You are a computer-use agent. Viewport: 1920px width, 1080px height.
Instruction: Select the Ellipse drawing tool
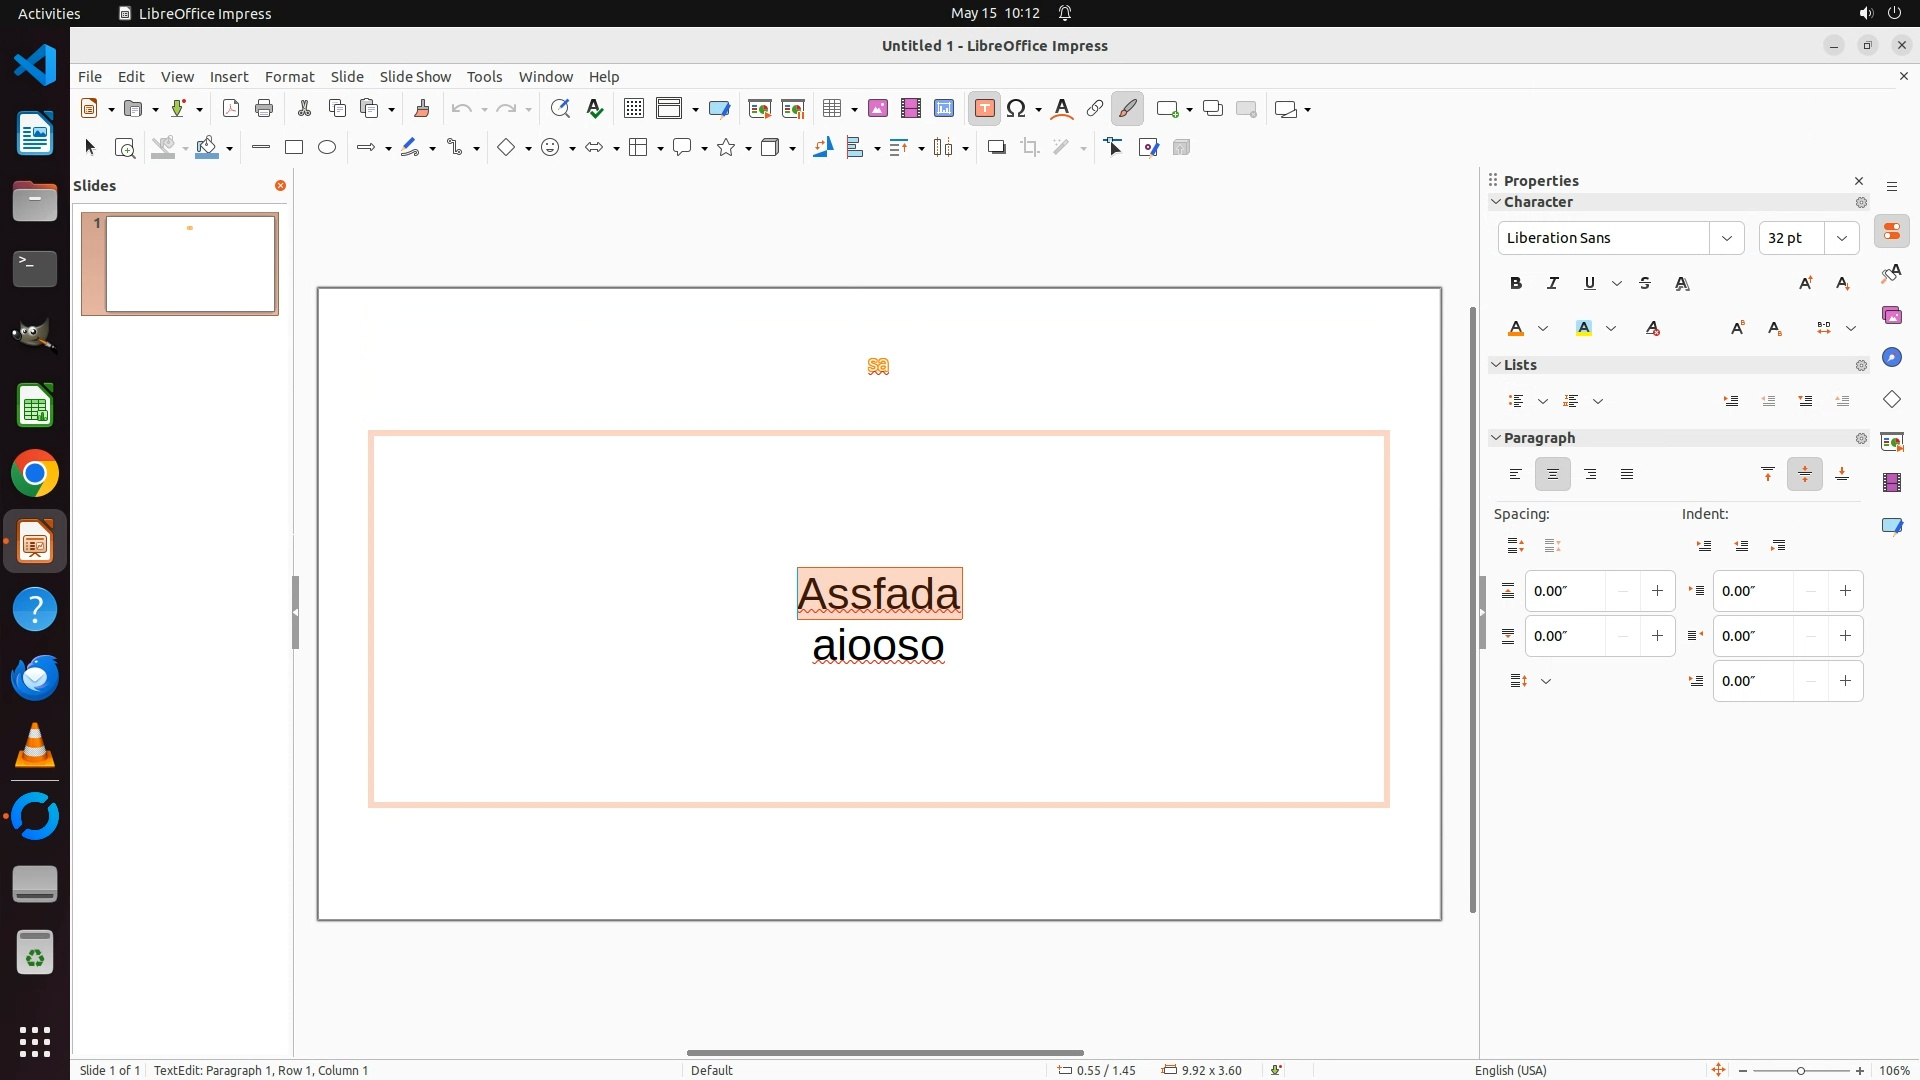click(x=327, y=147)
